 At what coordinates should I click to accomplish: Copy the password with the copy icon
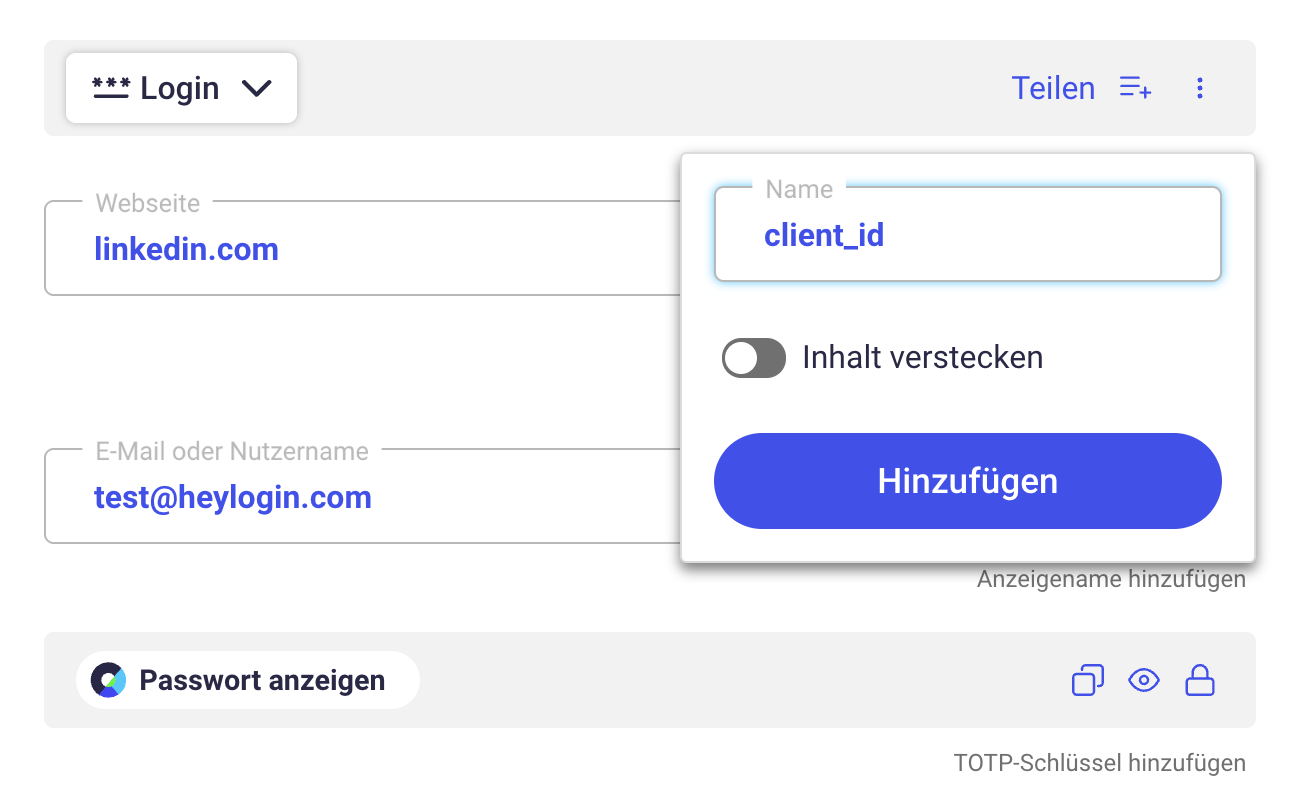tap(1087, 681)
